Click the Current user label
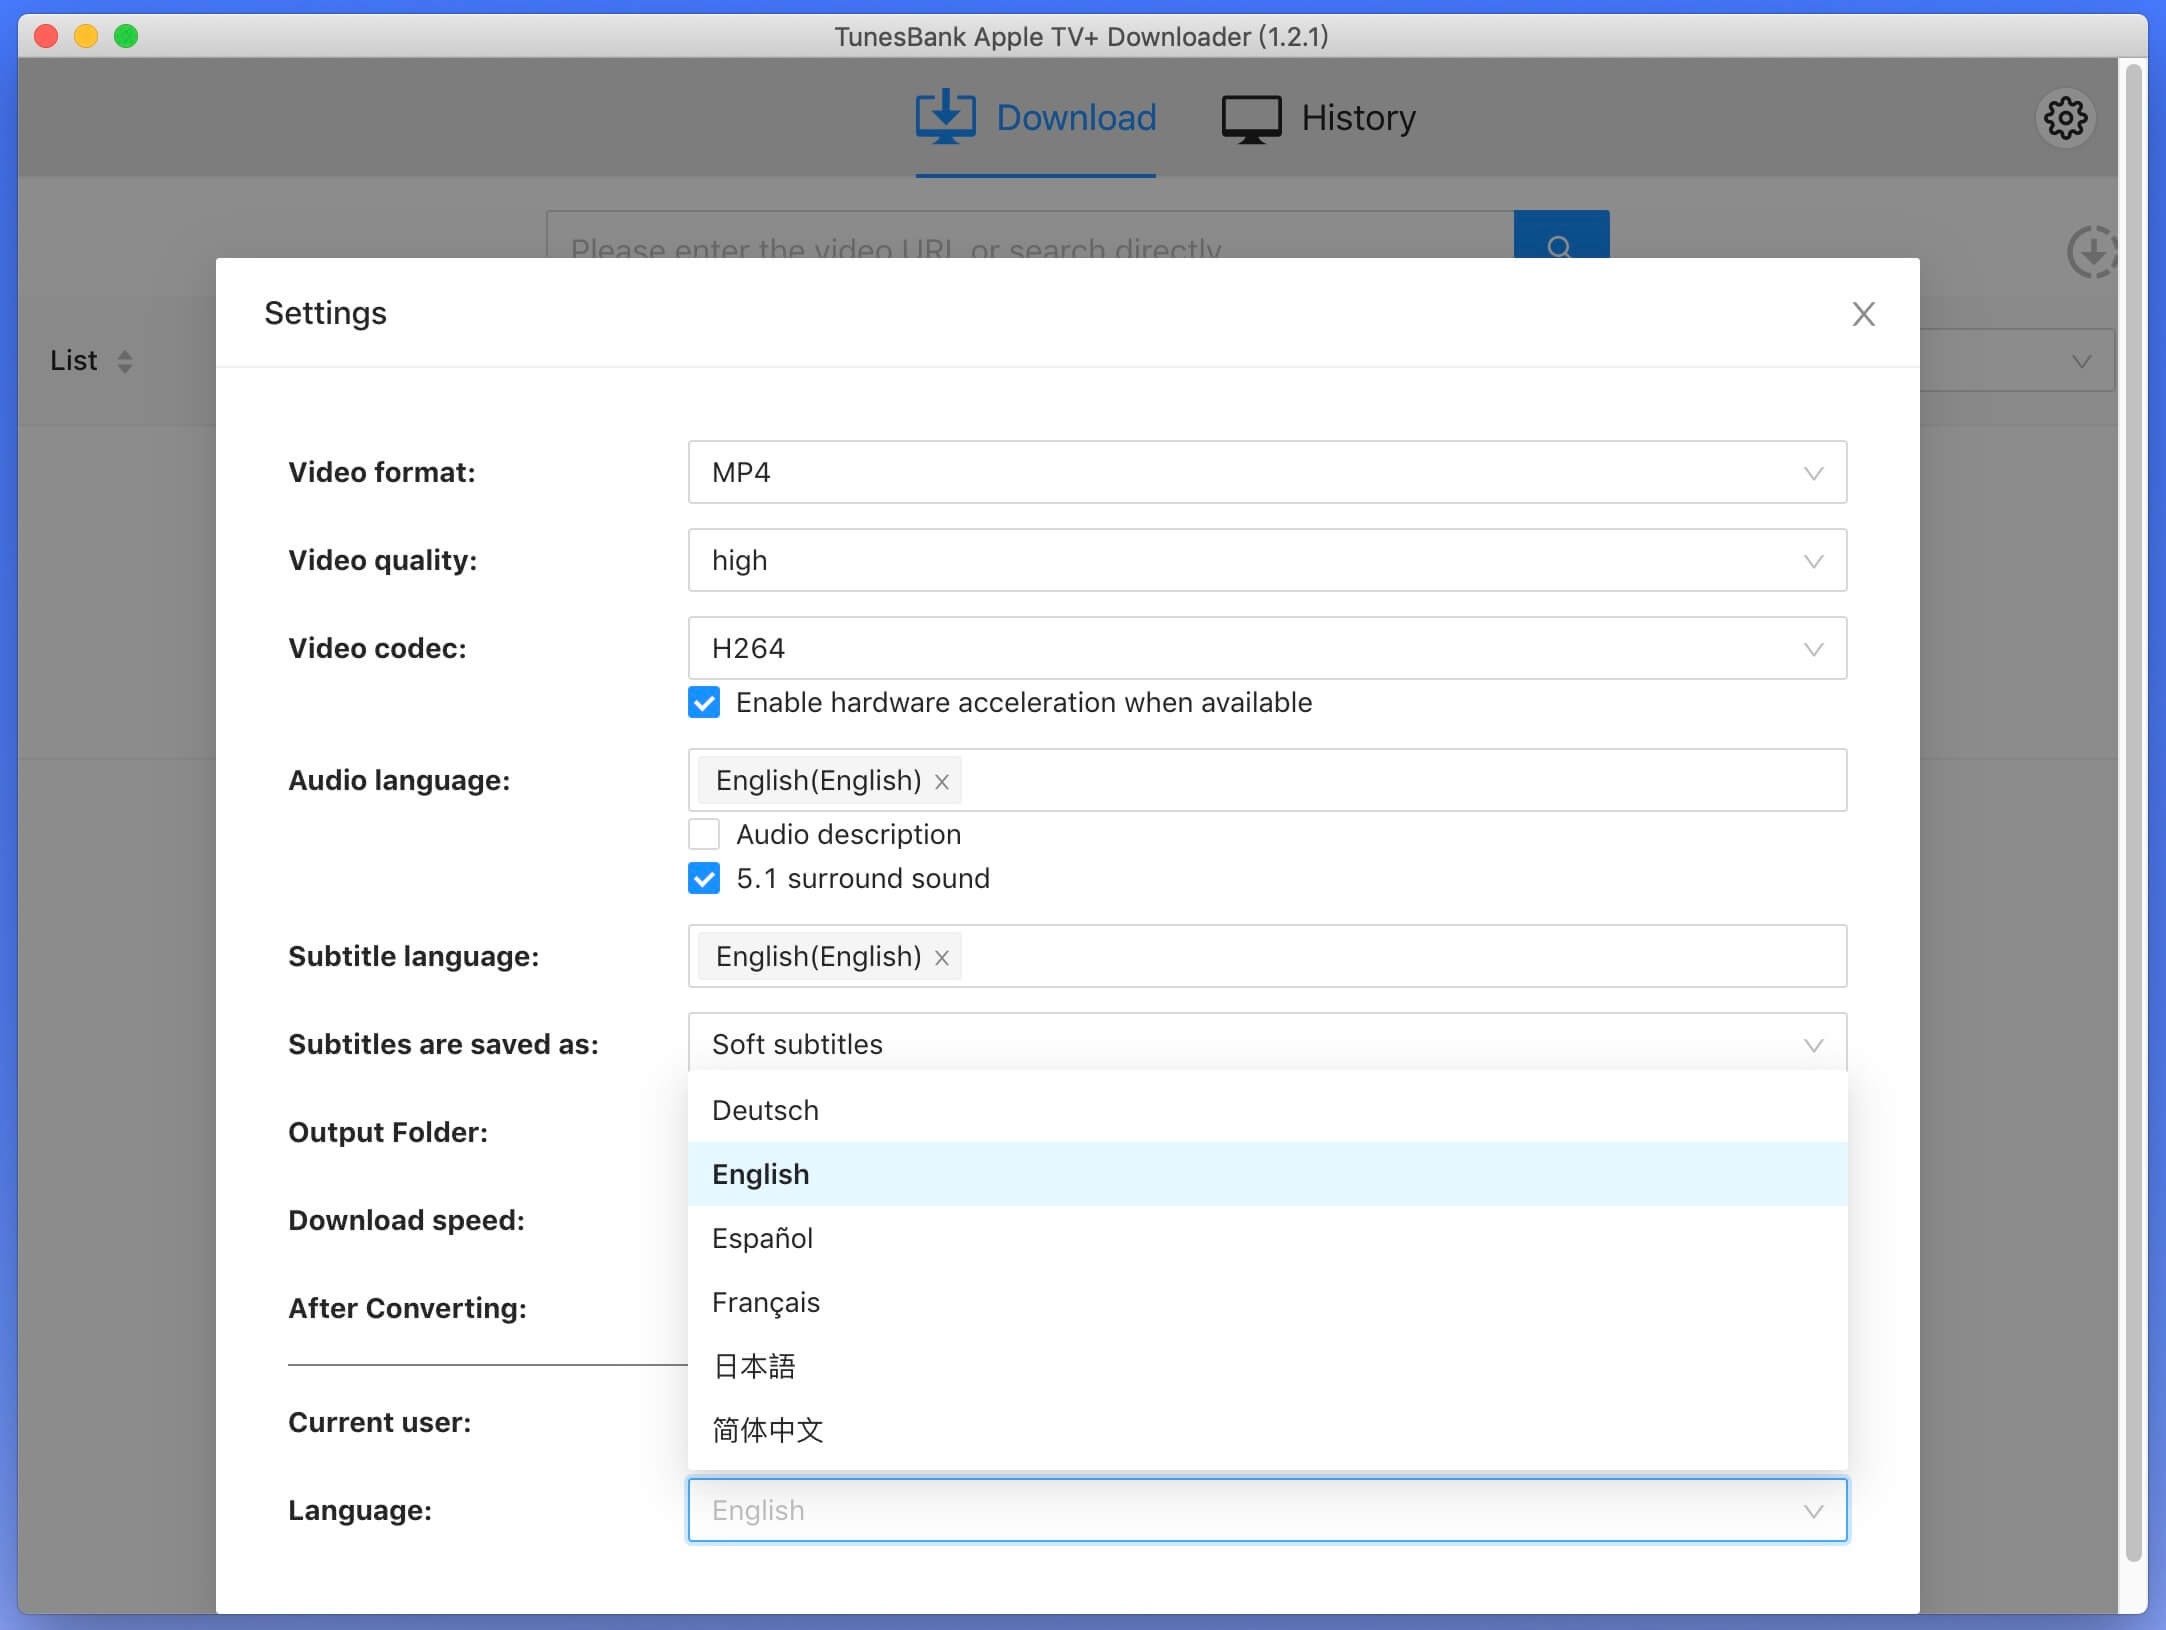The image size is (2166, 1630). (379, 1422)
